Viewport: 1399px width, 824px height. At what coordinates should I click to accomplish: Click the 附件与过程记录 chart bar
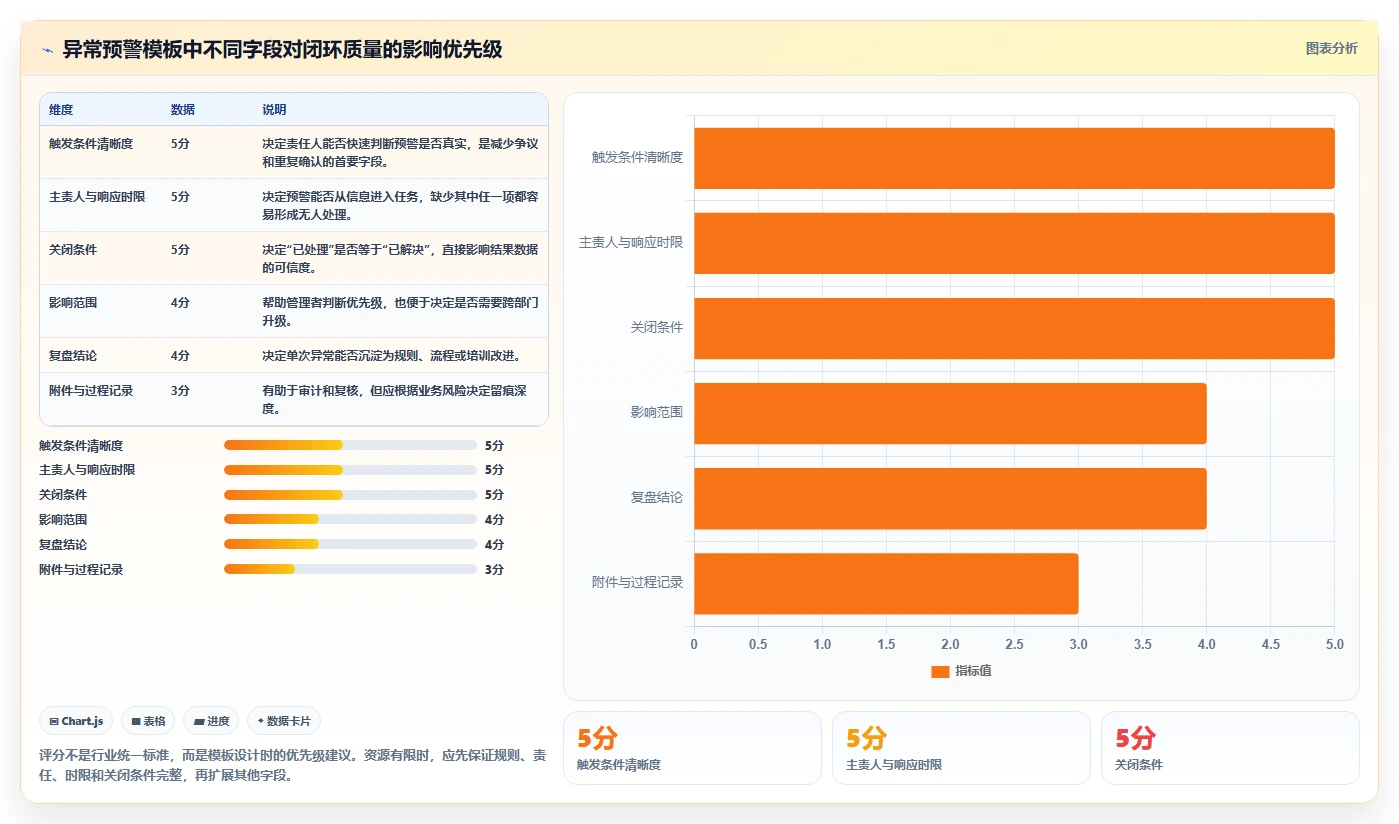click(x=886, y=583)
